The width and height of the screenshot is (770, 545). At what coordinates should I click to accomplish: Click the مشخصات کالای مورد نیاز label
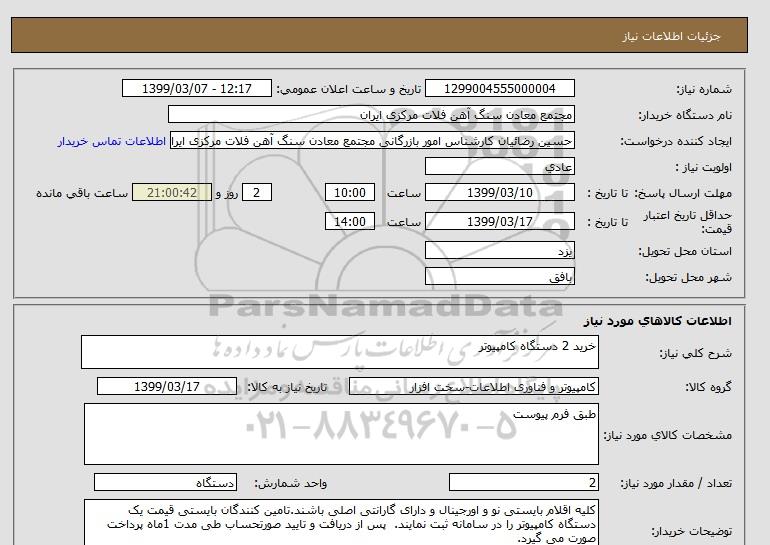[668, 435]
